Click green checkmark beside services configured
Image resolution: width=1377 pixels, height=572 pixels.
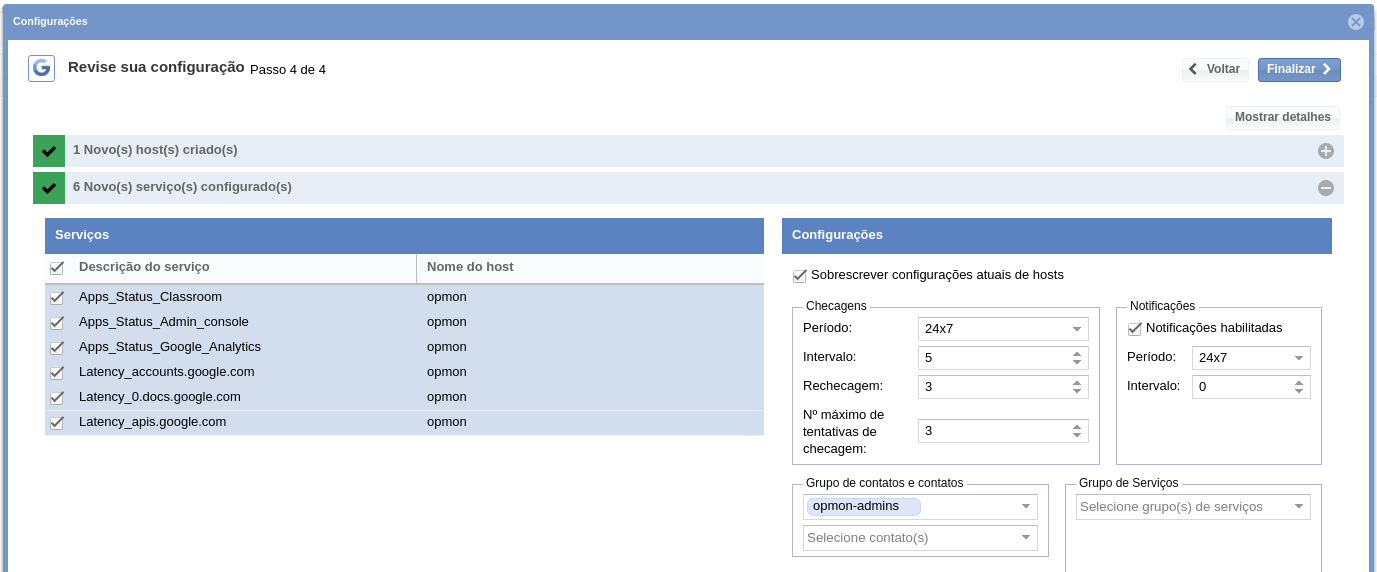pyautogui.click(x=49, y=188)
